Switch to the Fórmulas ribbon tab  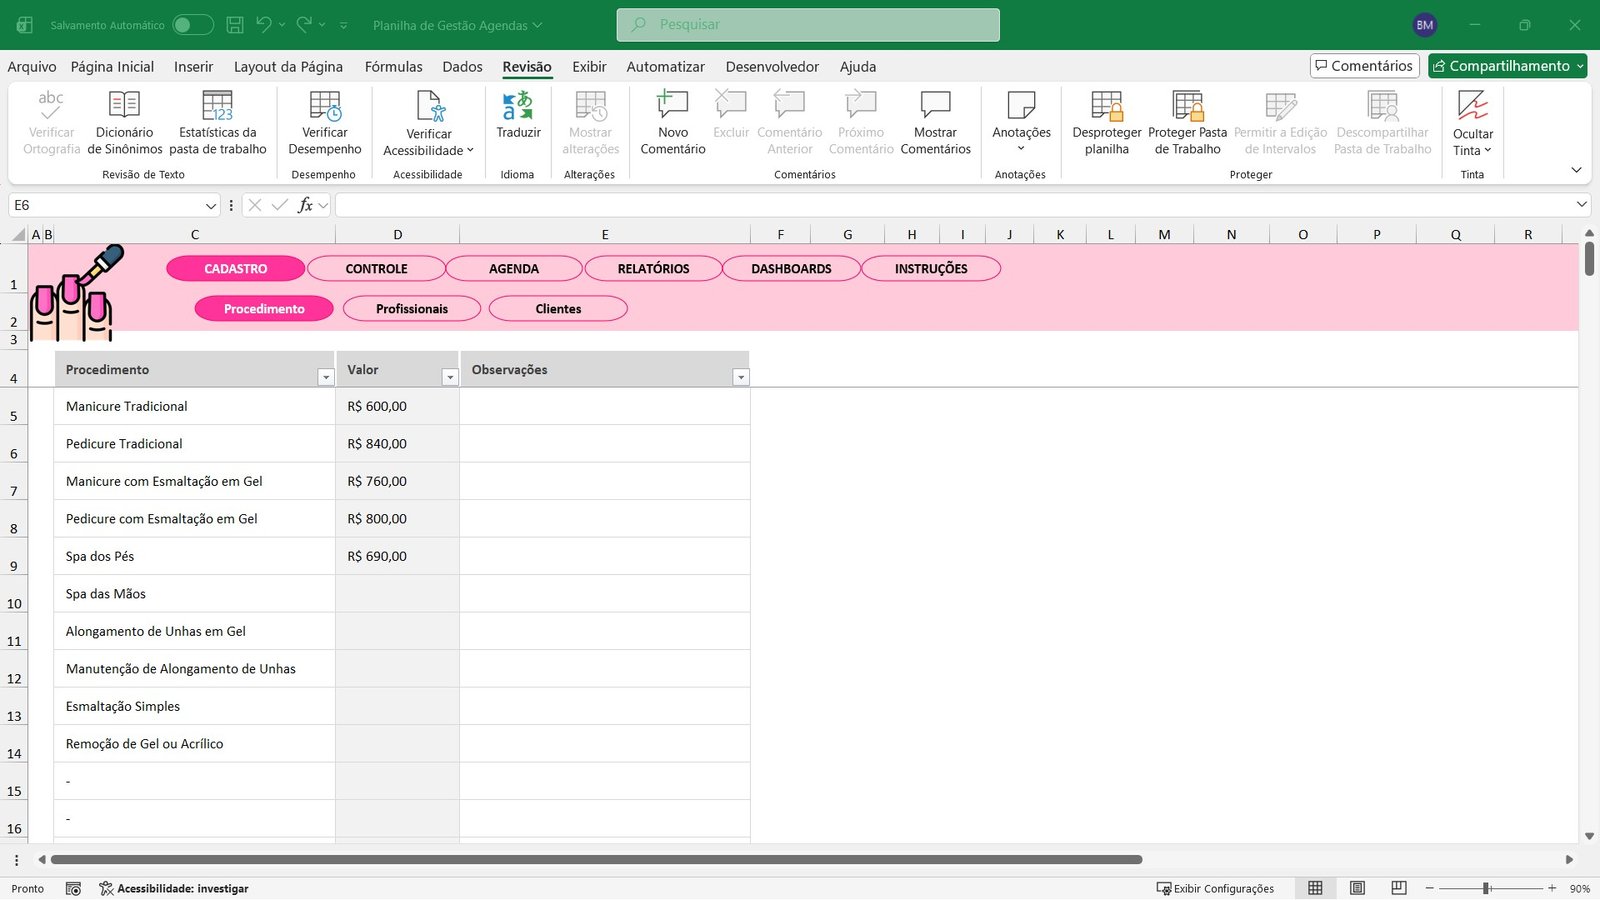(393, 66)
